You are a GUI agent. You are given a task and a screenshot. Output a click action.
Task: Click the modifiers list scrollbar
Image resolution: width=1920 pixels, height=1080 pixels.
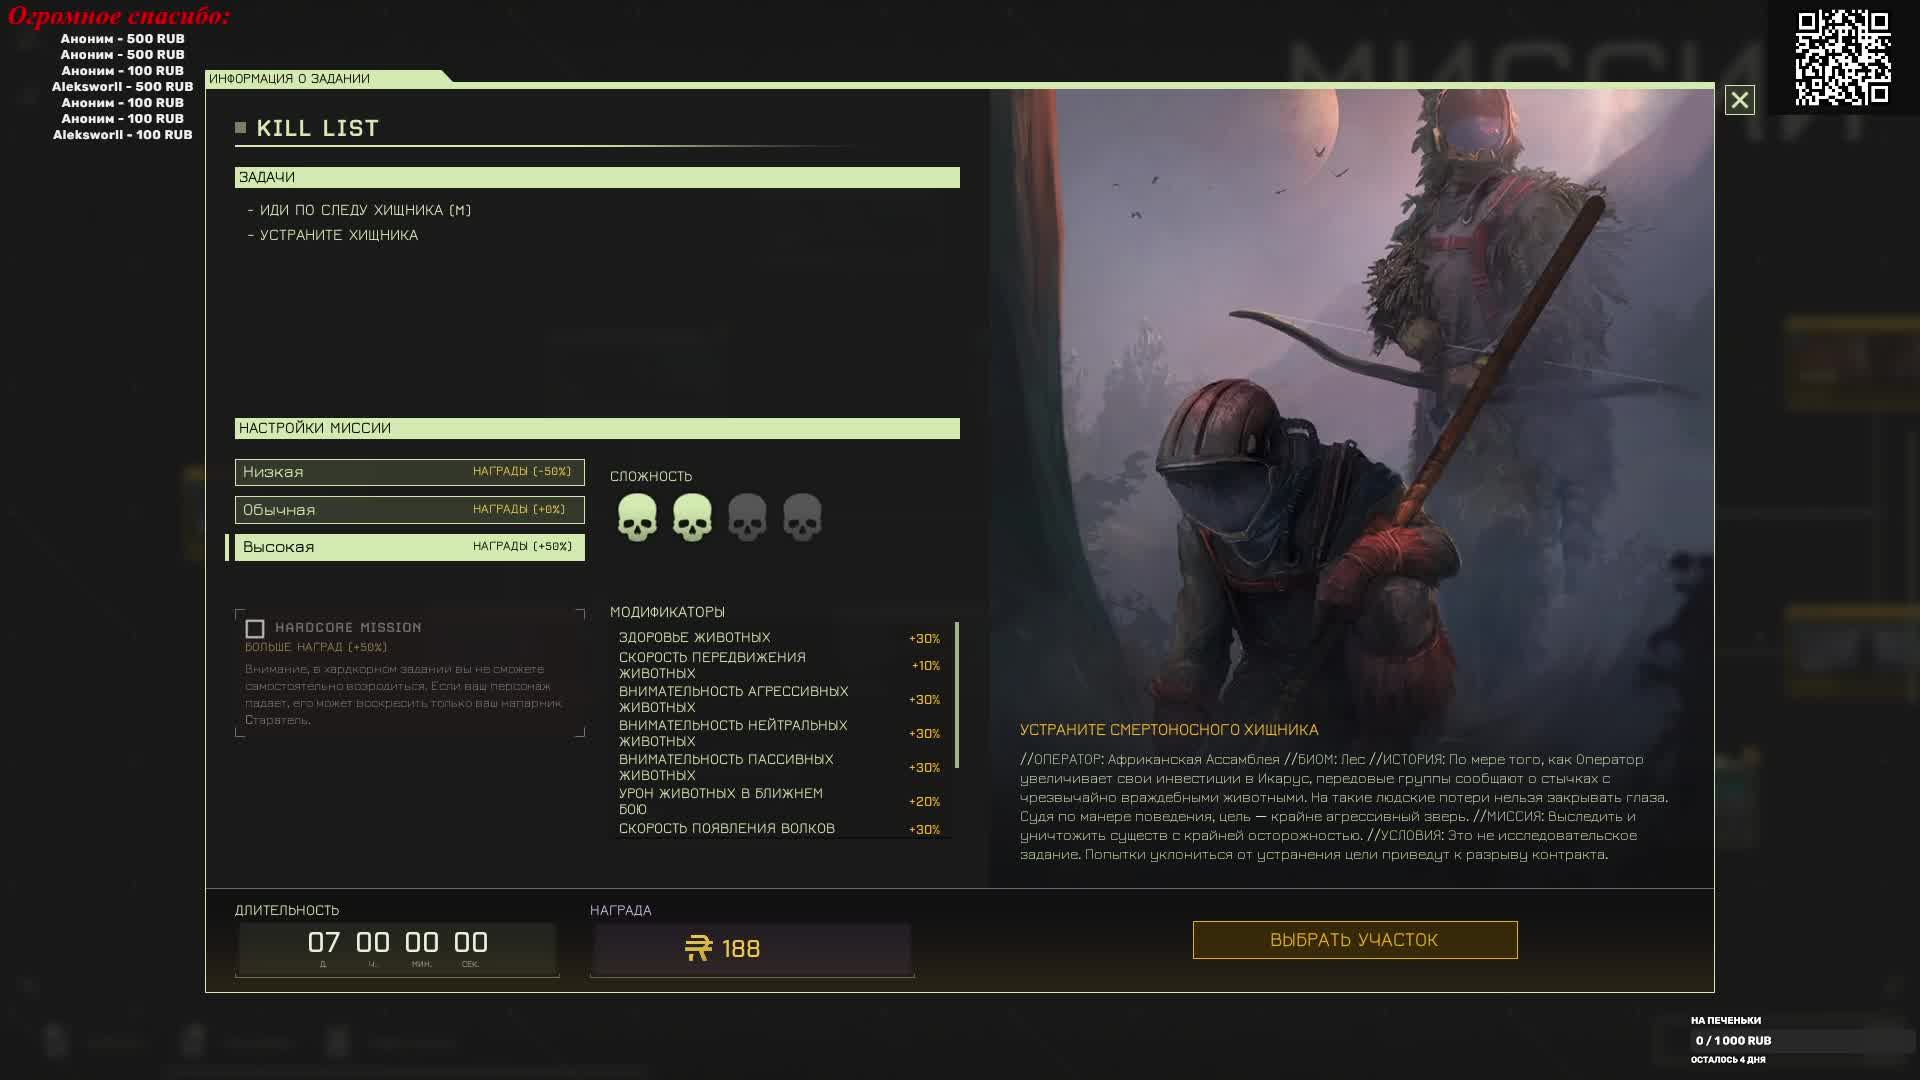point(957,695)
